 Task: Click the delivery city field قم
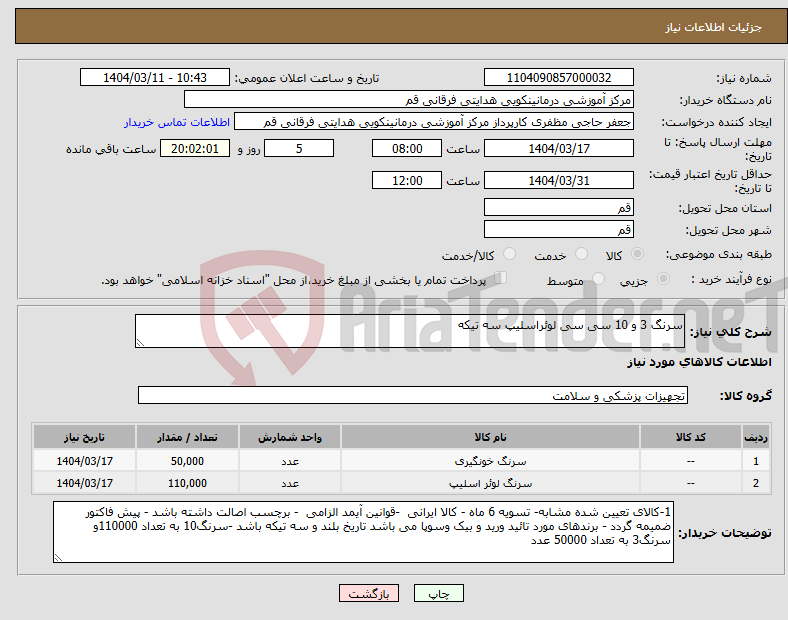pyautogui.click(x=558, y=229)
